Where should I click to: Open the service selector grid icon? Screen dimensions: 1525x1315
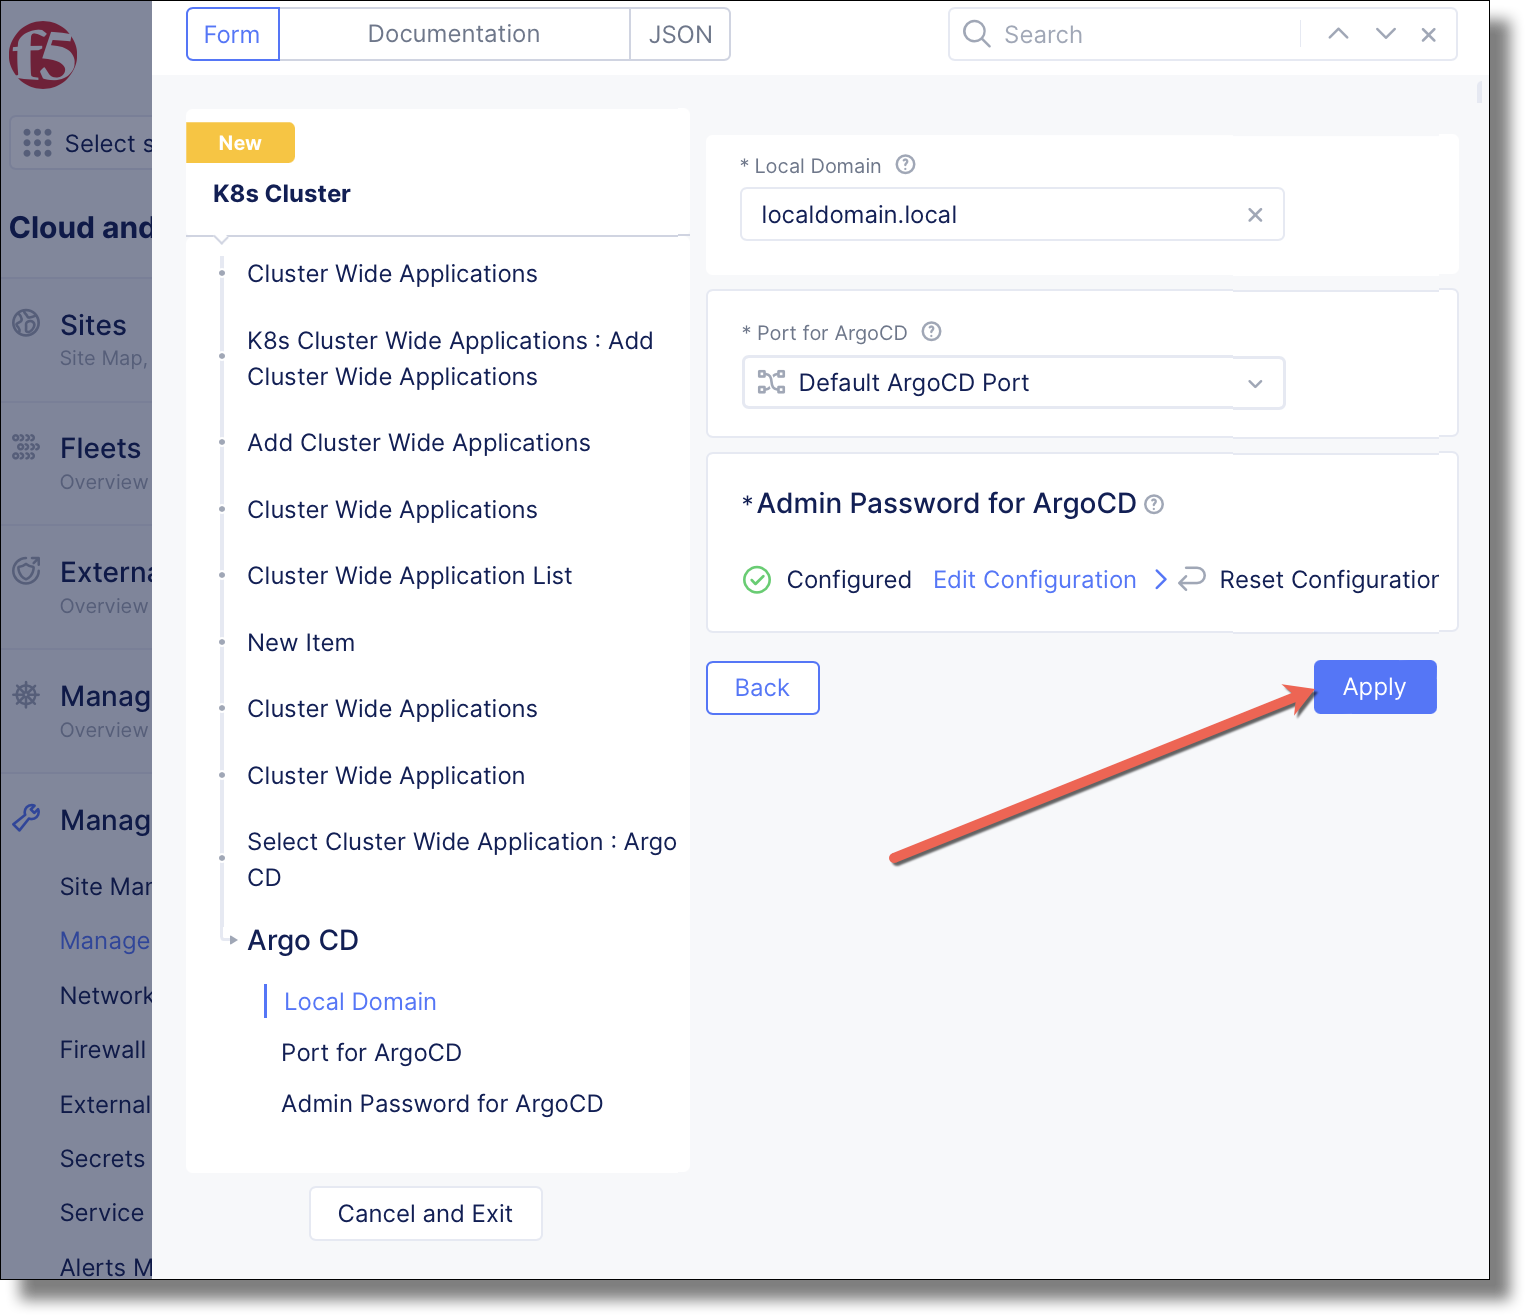37,143
